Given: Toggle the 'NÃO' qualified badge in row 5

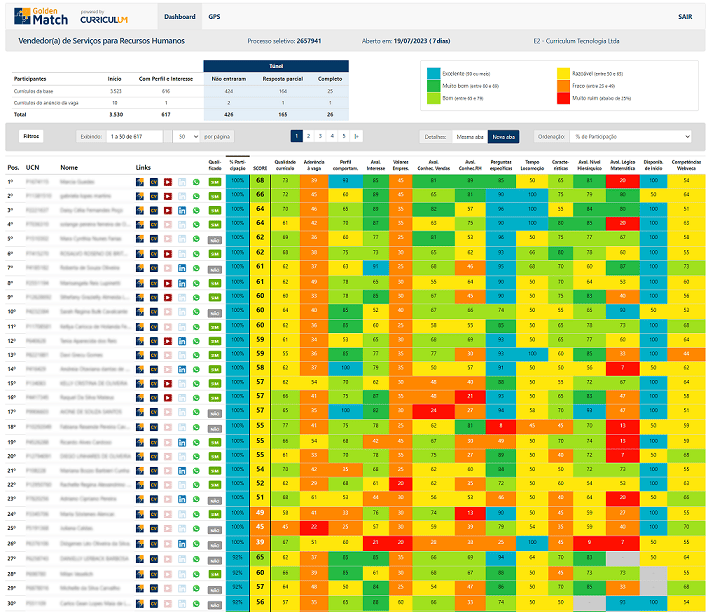Looking at the screenshot, I should (x=215, y=240).
